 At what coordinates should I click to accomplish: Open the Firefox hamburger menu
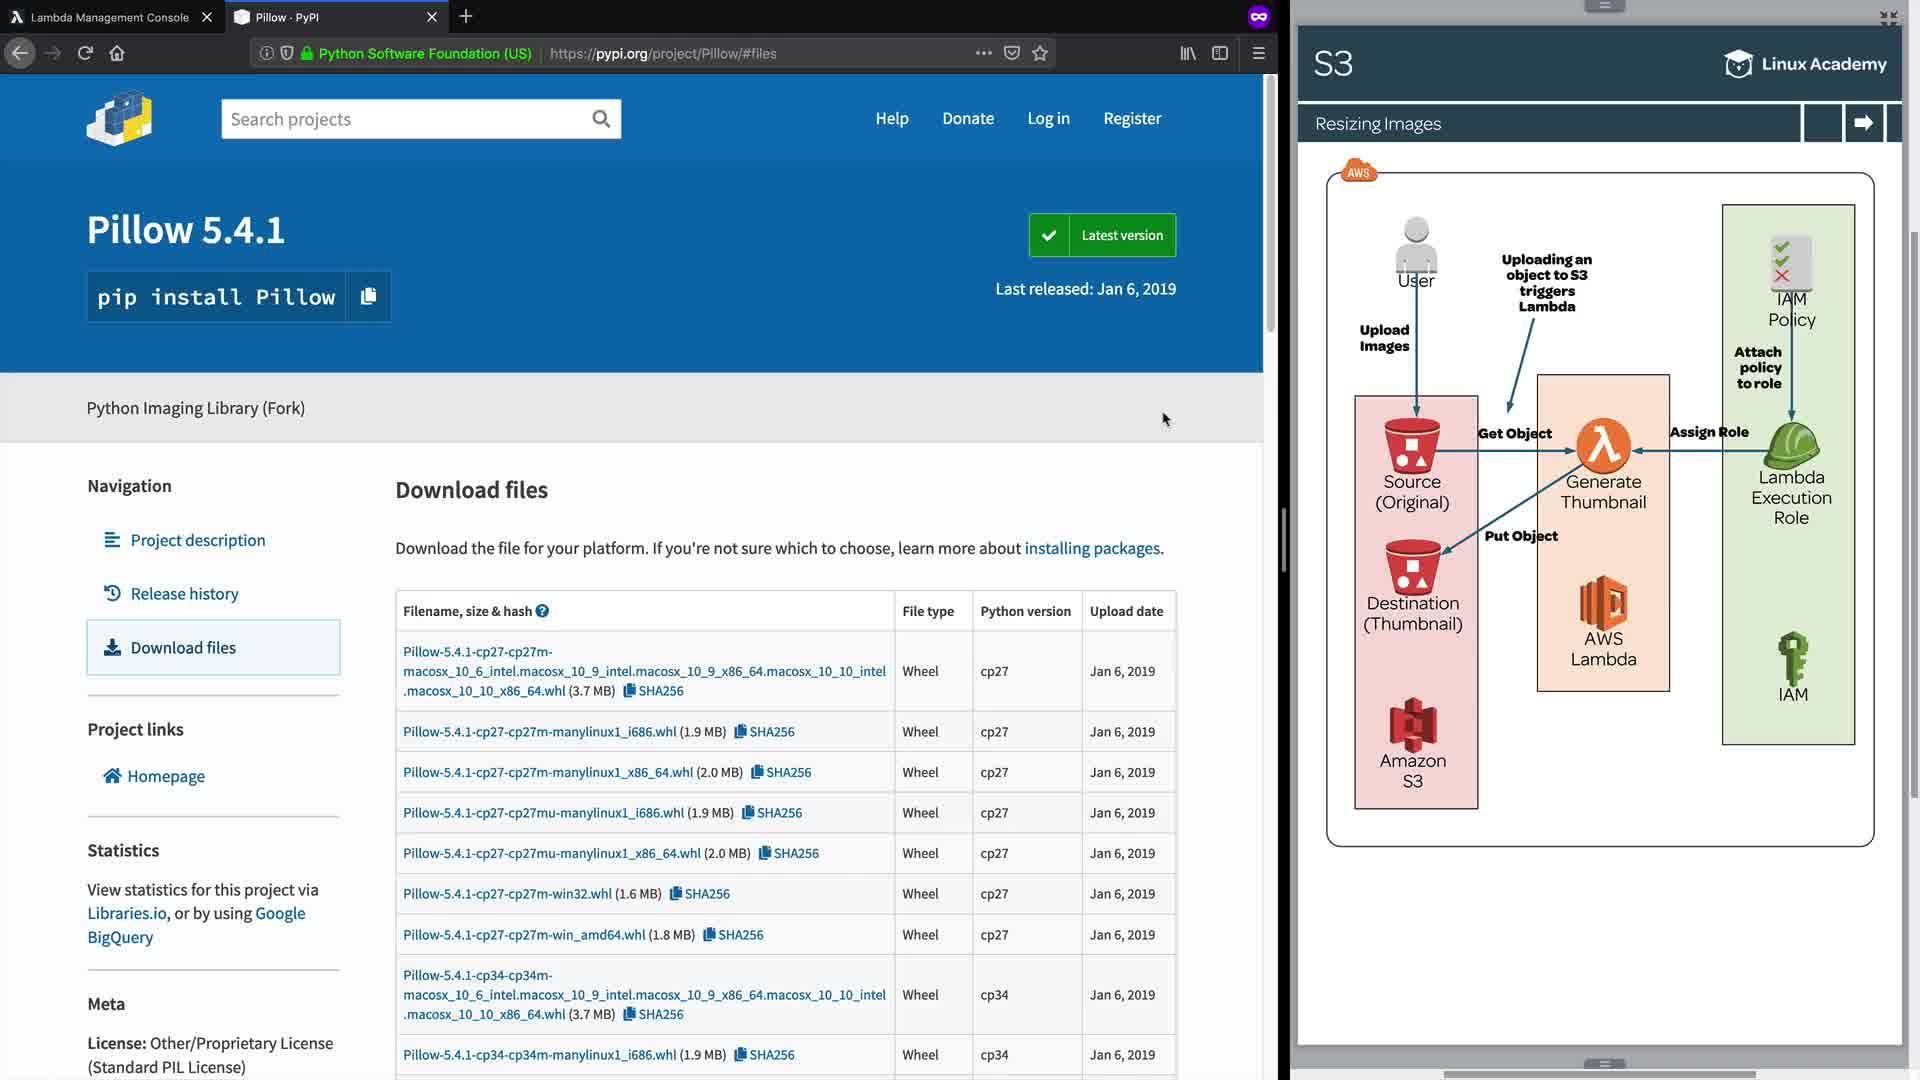1259,53
